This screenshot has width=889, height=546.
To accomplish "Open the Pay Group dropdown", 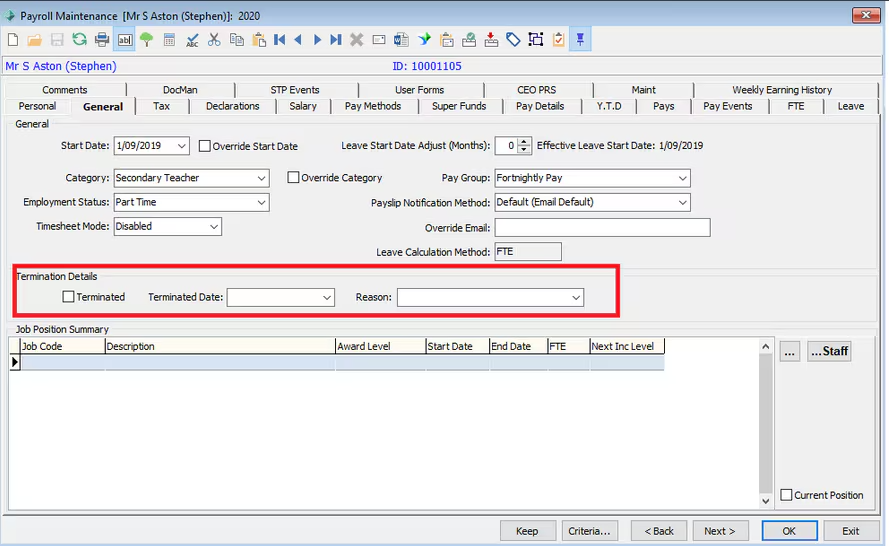I will point(683,178).
